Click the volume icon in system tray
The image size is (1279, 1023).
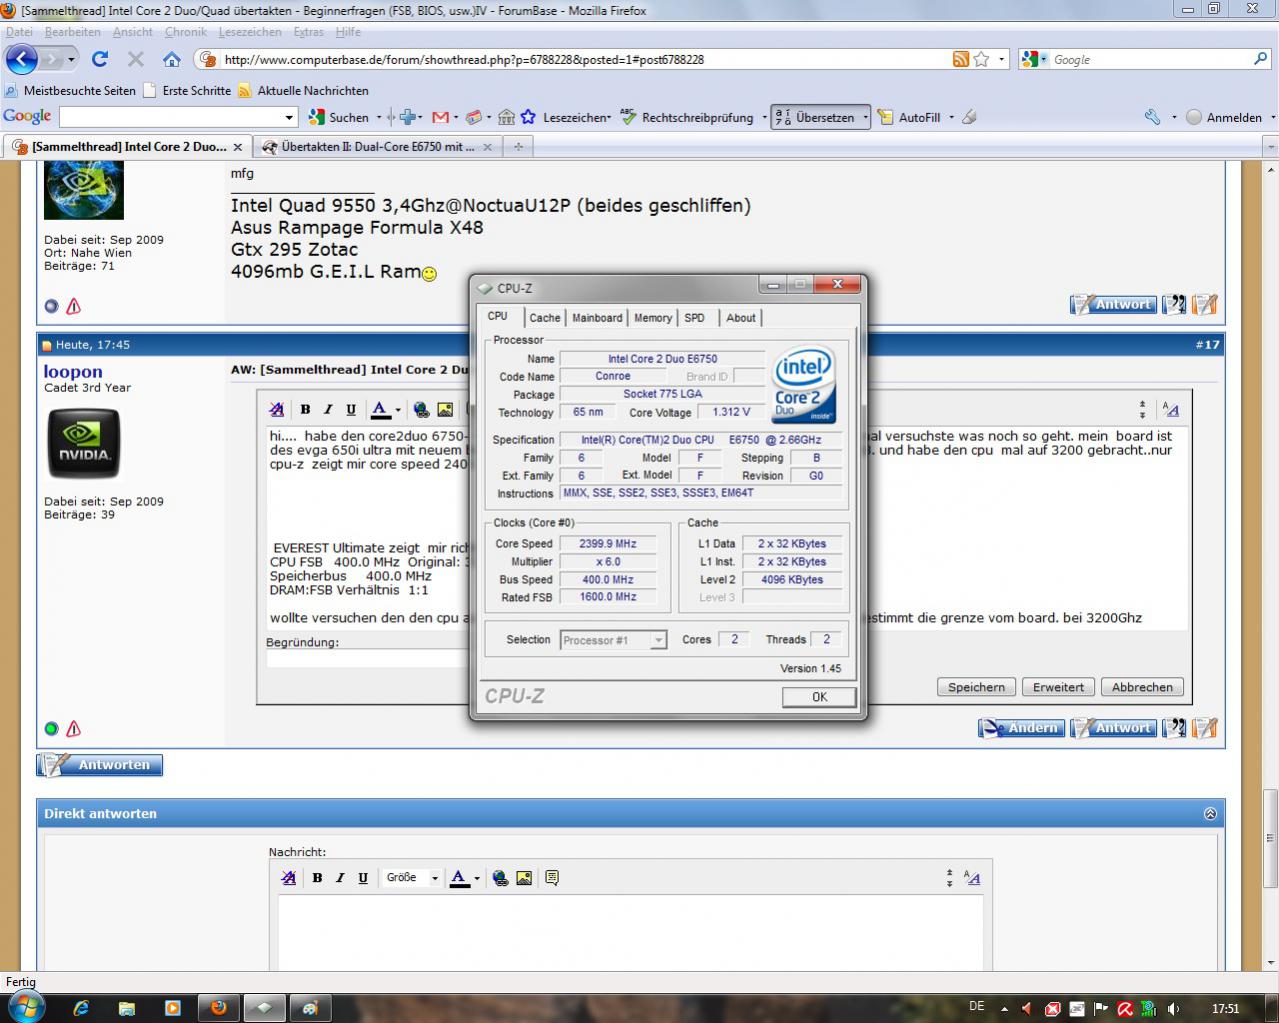(x=1173, y=1008)
